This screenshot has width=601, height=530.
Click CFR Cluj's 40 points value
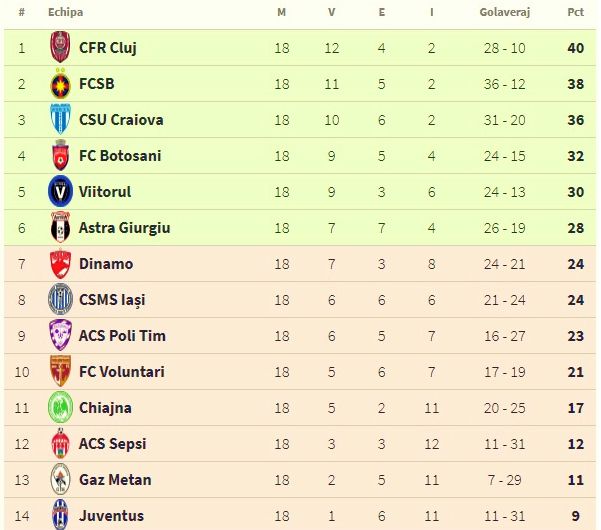(575, 48)
